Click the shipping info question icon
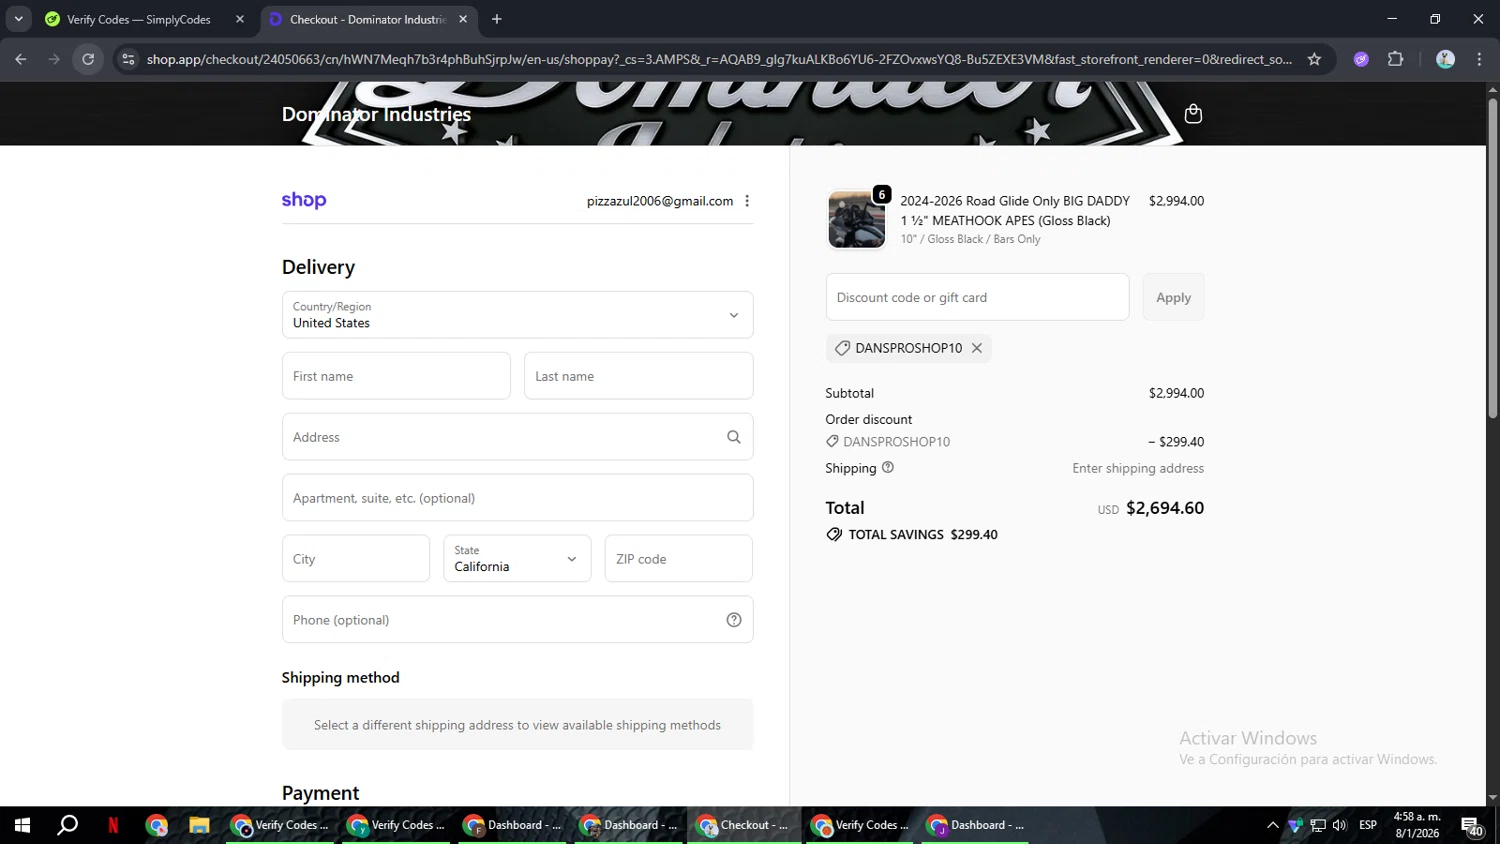The height and width of the screenshot is (844, 1500). click(x=888, y=467)
